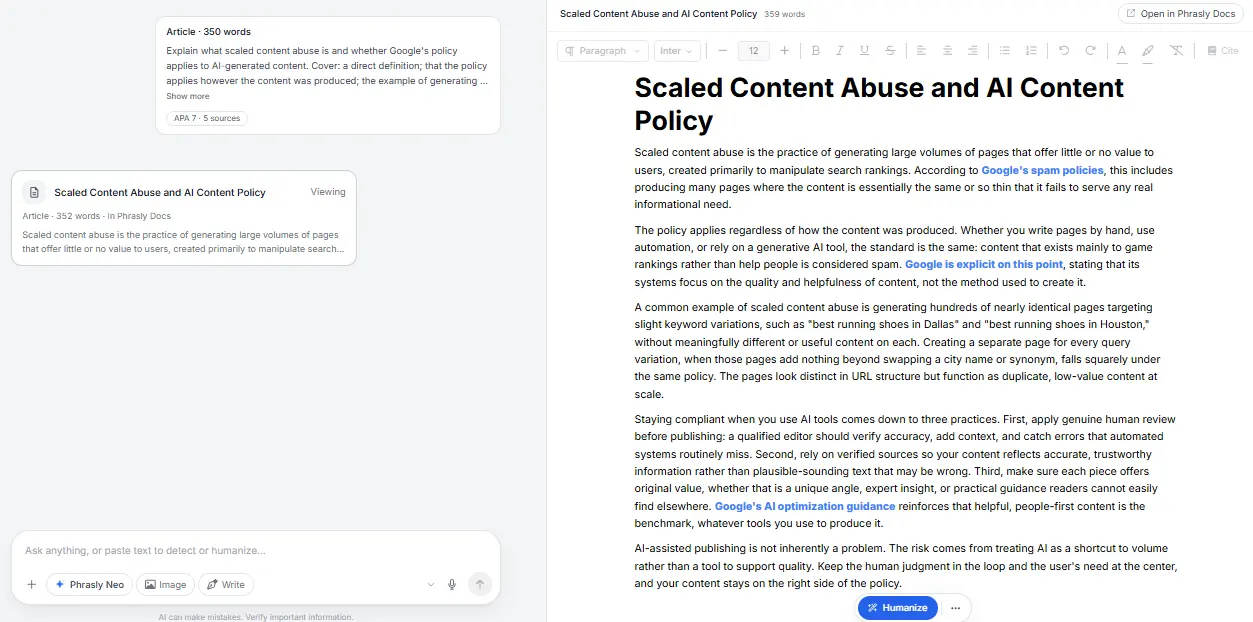Center align the text
Screen dimensions: 1253x622
point(947,51)
